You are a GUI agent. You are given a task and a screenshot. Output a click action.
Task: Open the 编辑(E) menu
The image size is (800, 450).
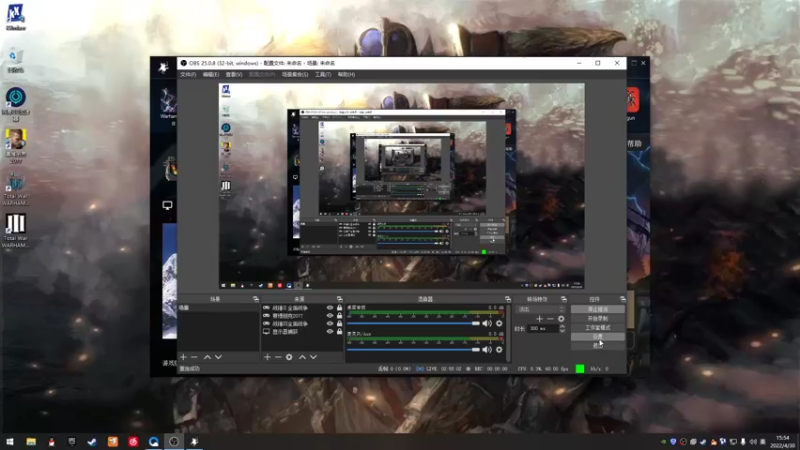pyautogui.click(x=211, y=74)
